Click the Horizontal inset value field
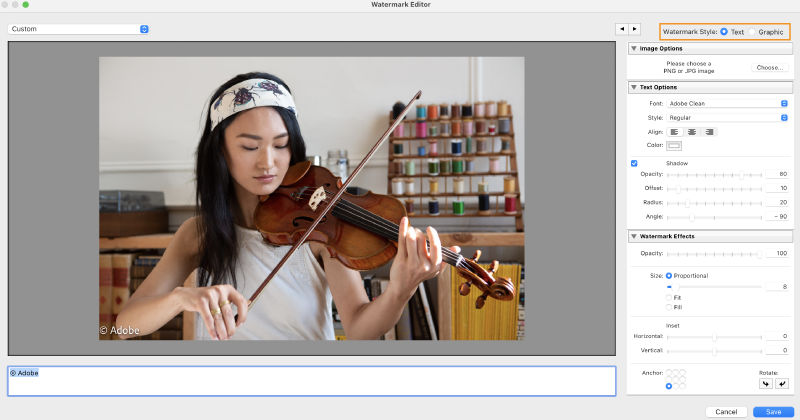Viewport: 800px width, 420px height. pyautogui.click(x=777, y=336)
